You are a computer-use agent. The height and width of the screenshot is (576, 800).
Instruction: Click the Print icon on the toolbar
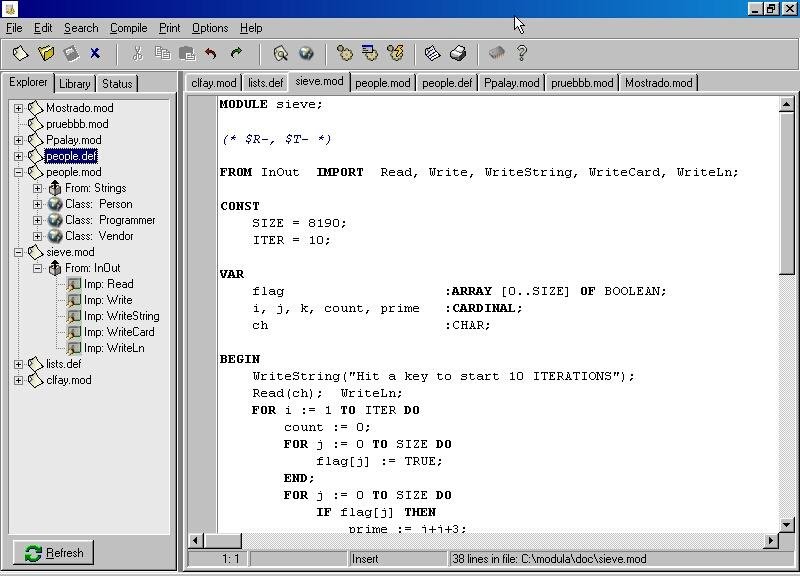point(459,54)
